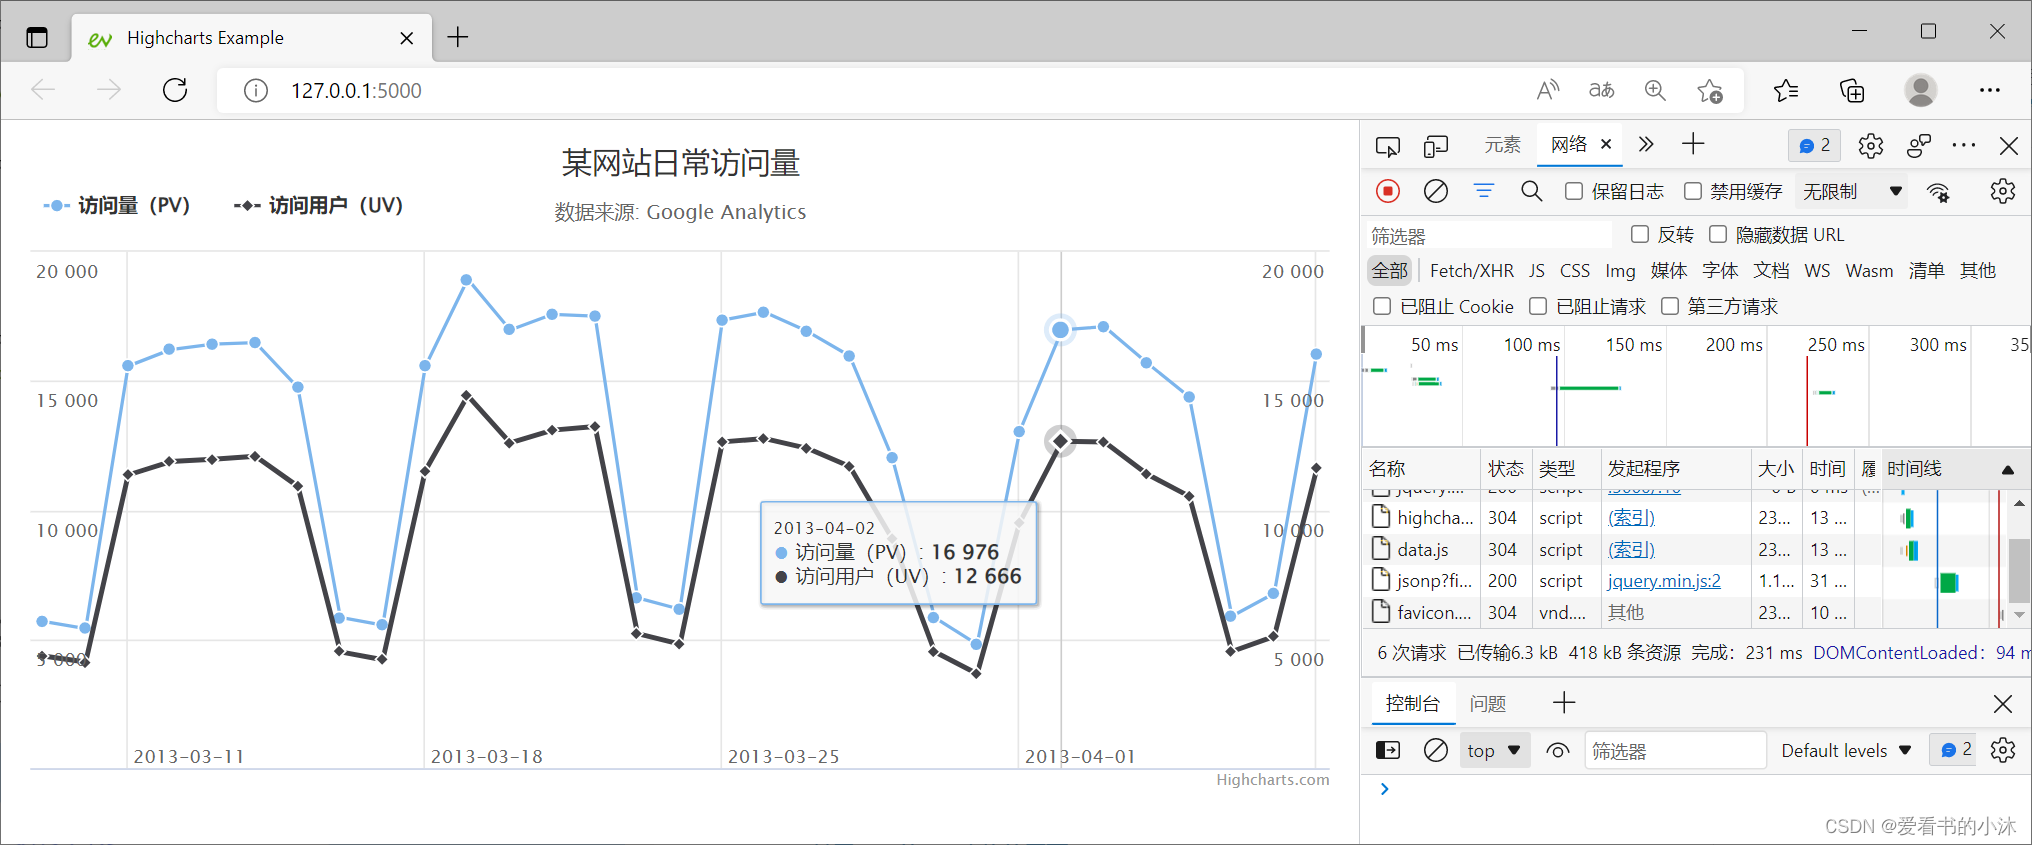
Task: Click the 筛选器 network filter input
Action: pos(1489,236)
